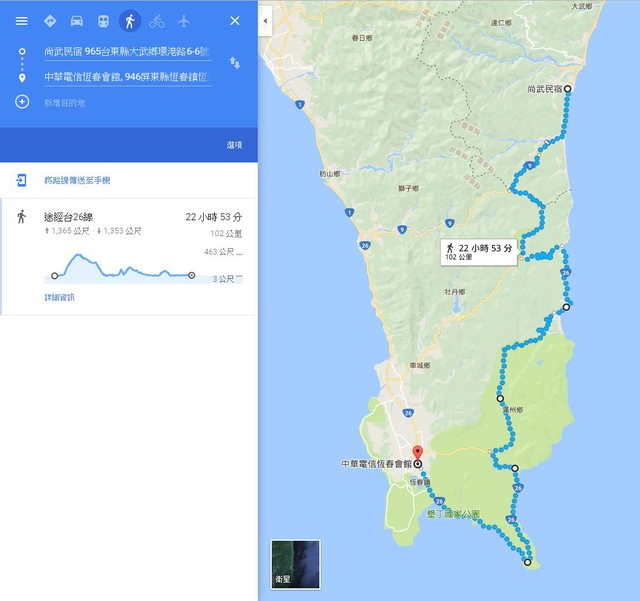Swap starting point and destination

235,63
